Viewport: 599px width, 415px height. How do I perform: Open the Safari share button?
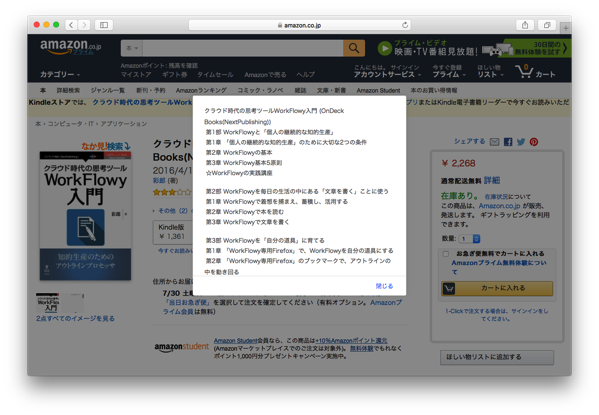pyautogui.click(x=525, y=25)
